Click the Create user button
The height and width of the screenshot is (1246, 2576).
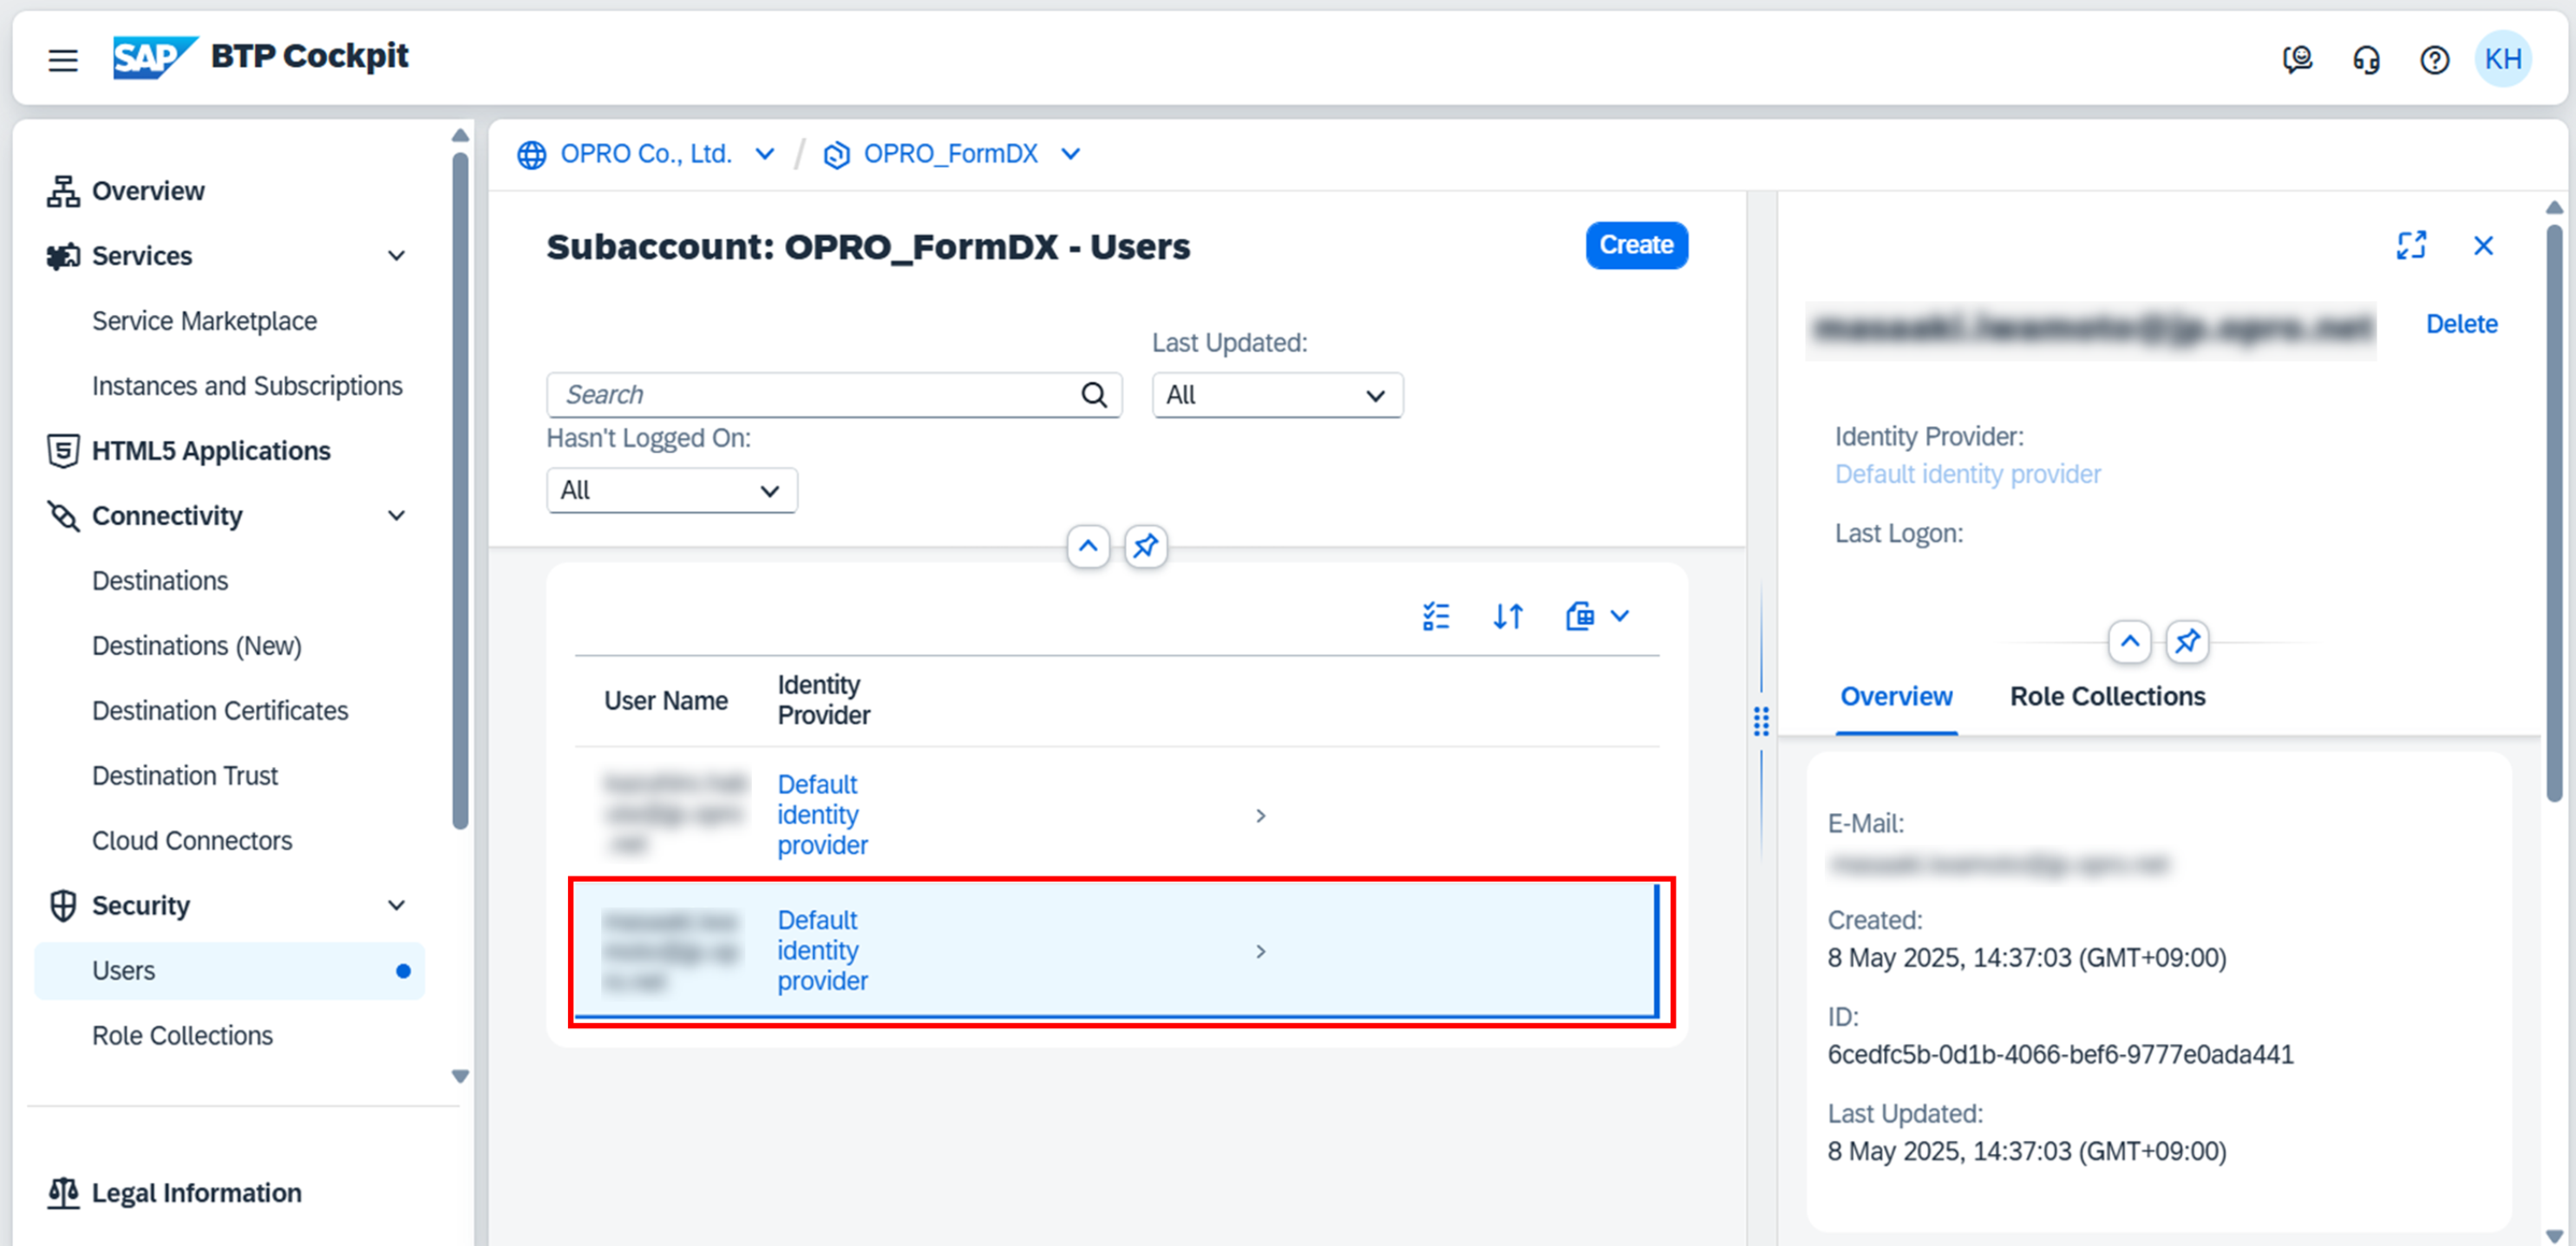[1635, 245]
